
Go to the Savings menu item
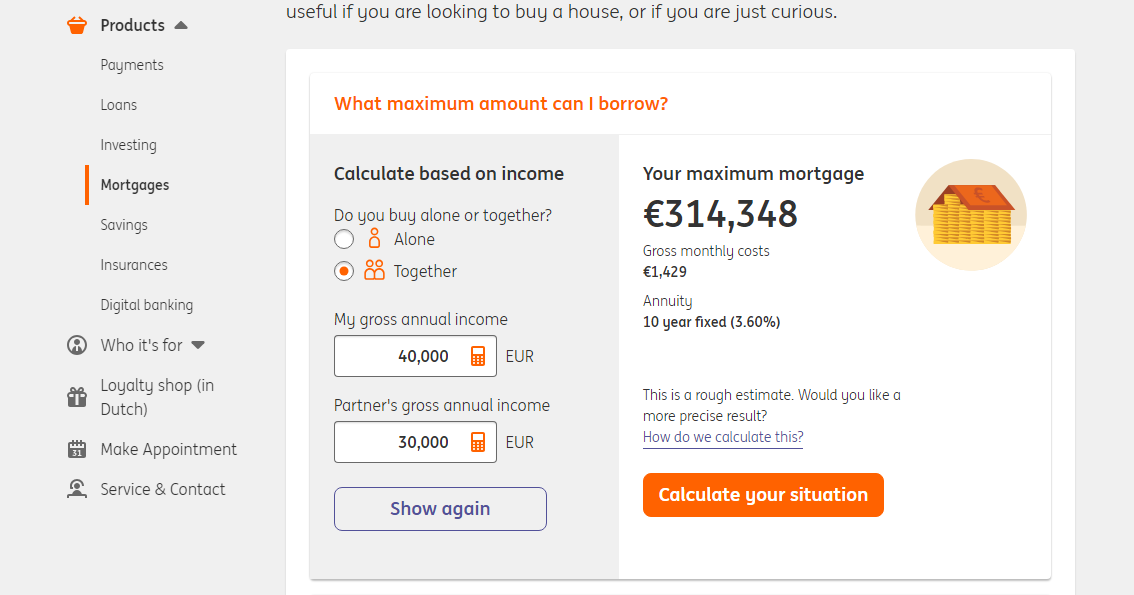tap(124, 225)
